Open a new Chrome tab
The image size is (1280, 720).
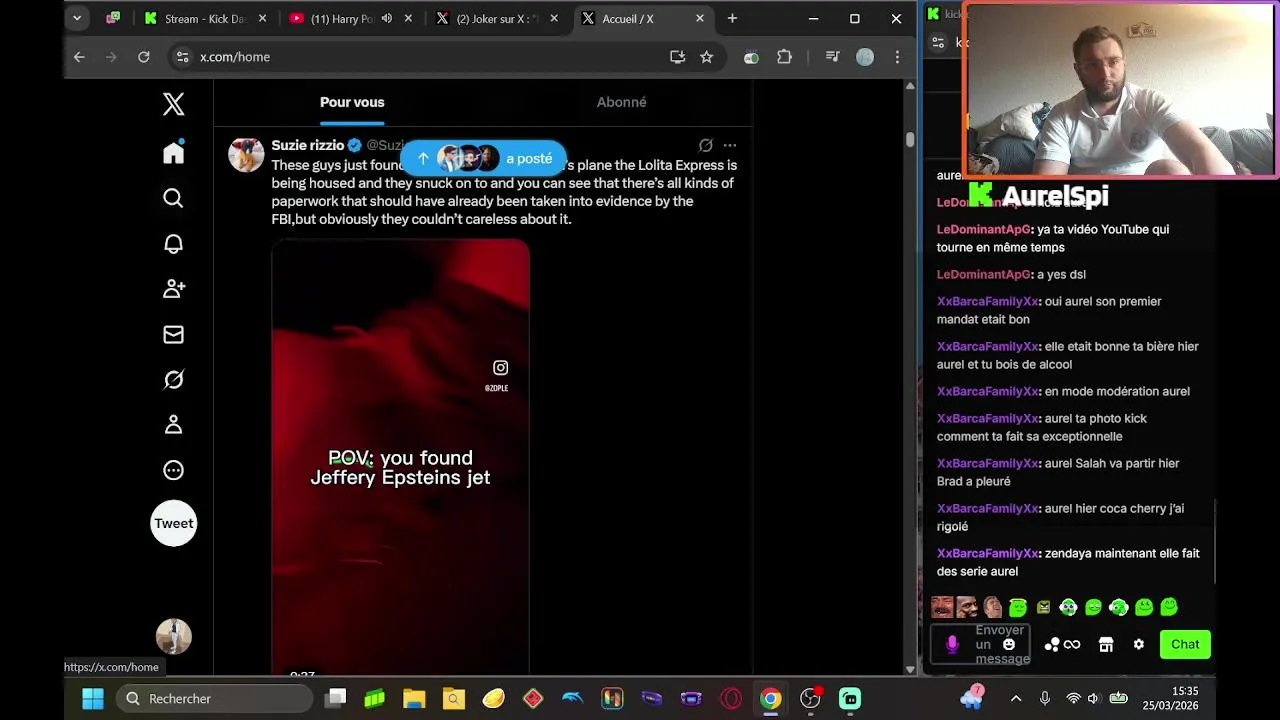[732, 18]
